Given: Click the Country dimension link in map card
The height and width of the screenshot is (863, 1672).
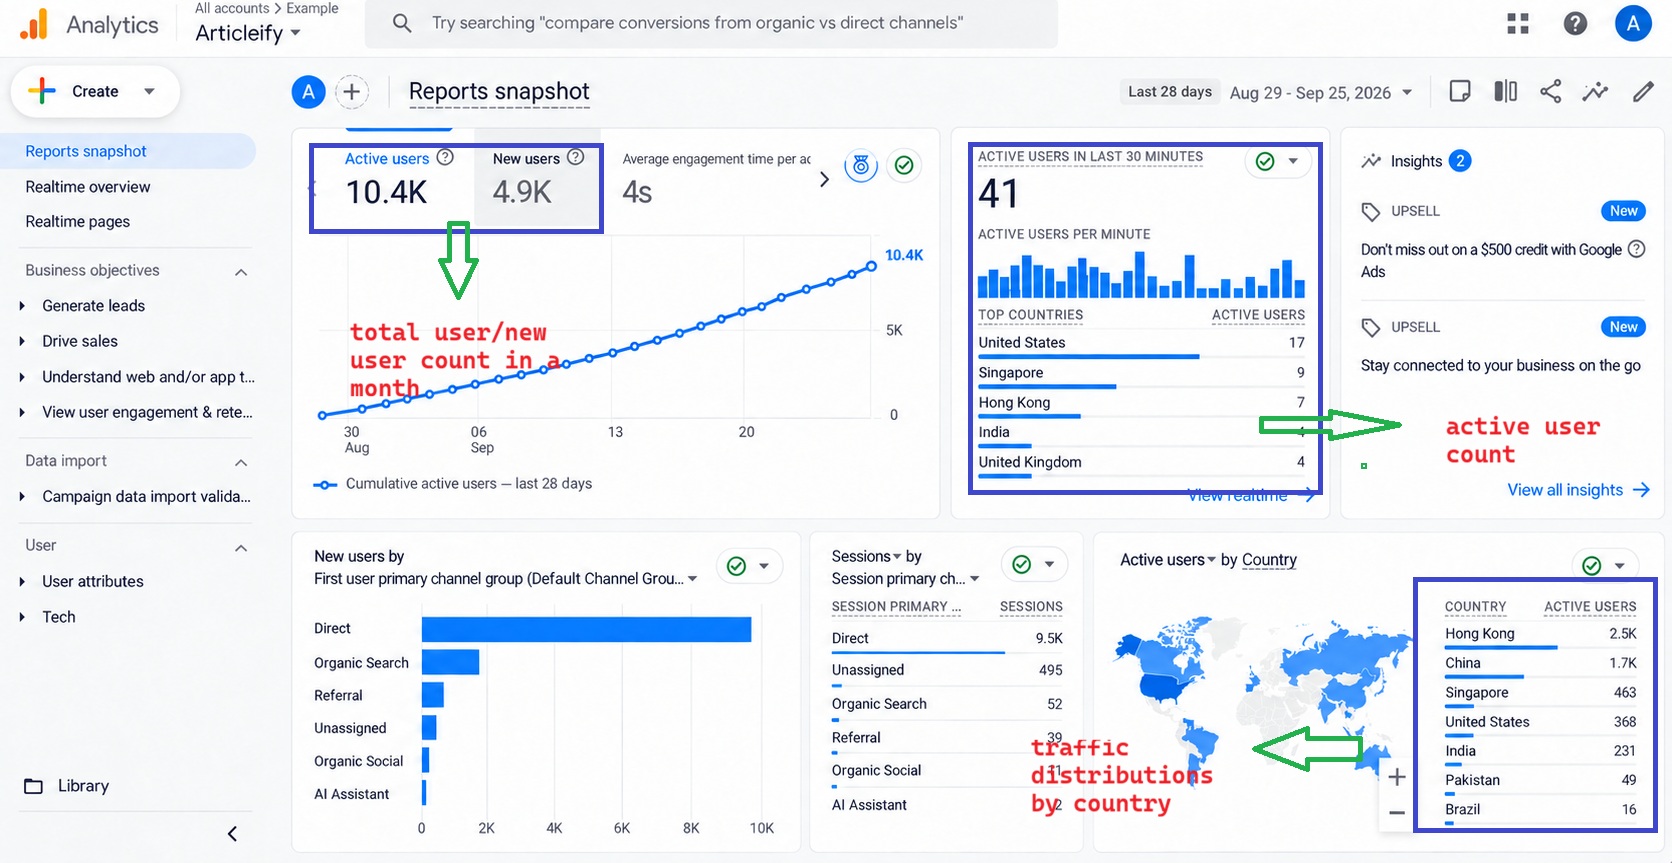Looking at the screenshot, I should point(1269,560).
